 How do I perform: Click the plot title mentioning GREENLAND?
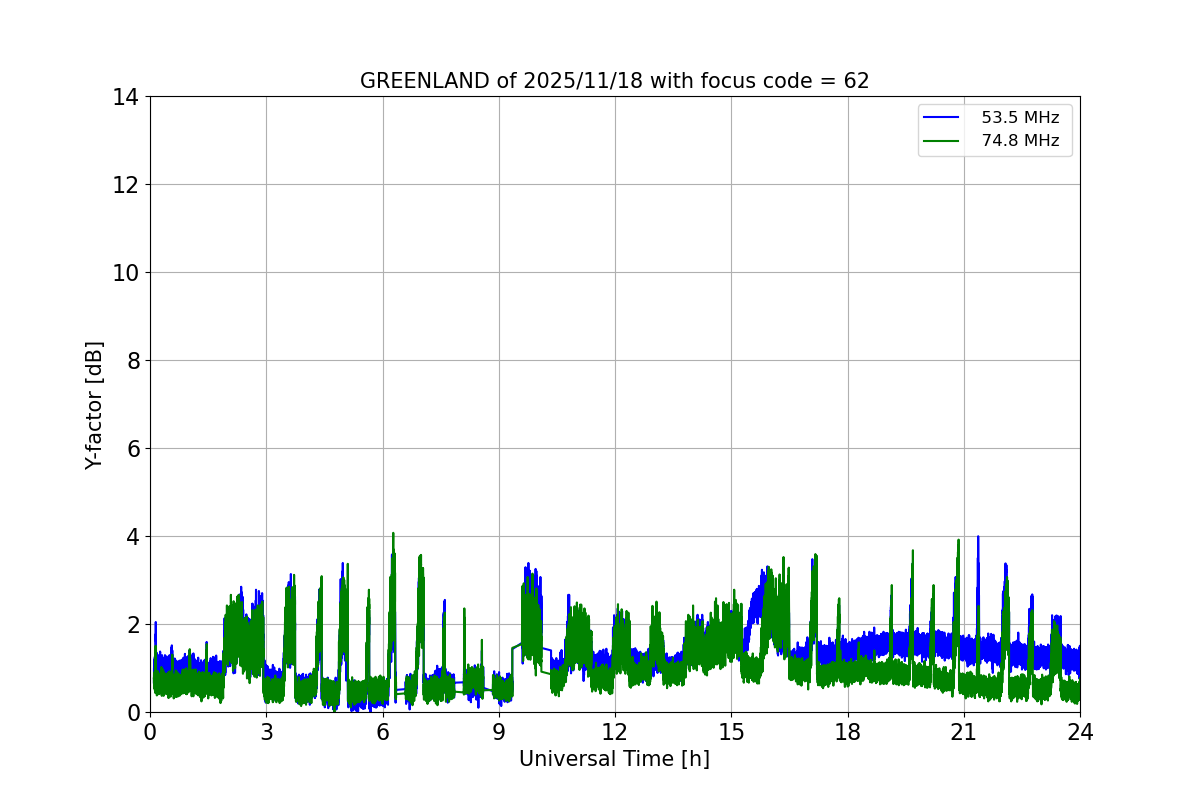pos(614,81)
